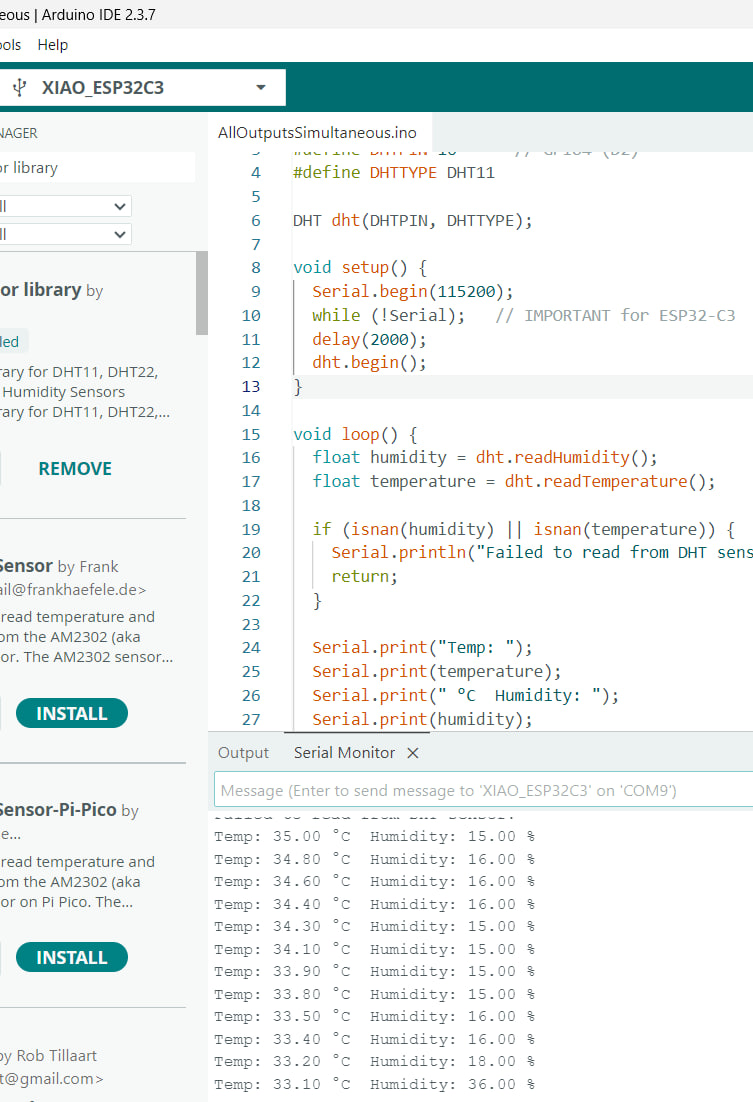Install the Sensor-Pi-Pico library
This screenshot has width=753, height=1102.
coord(72,957)
